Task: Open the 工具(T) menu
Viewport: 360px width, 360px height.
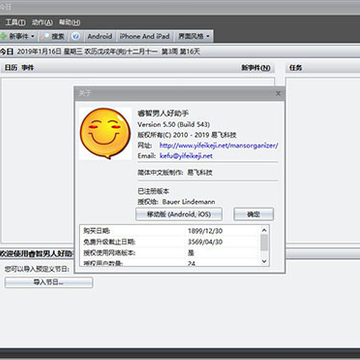Action: point(15,23)
